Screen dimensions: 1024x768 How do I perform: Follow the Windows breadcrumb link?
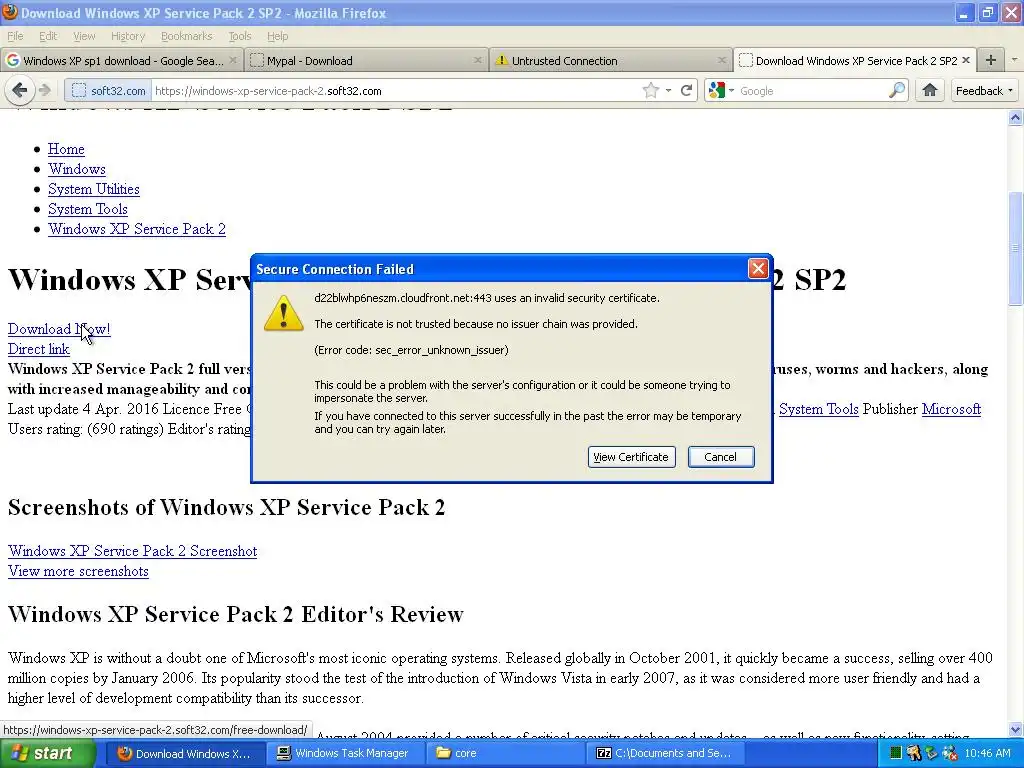click(76, 169)
